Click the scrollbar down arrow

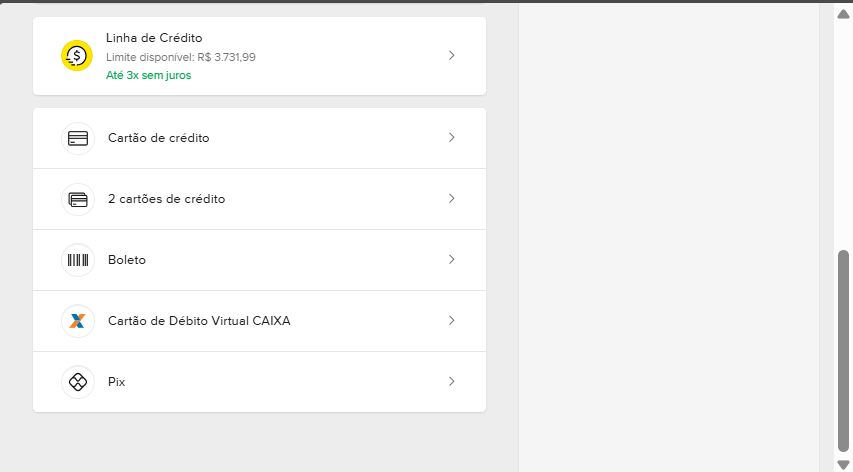click(x=843, y=464)
